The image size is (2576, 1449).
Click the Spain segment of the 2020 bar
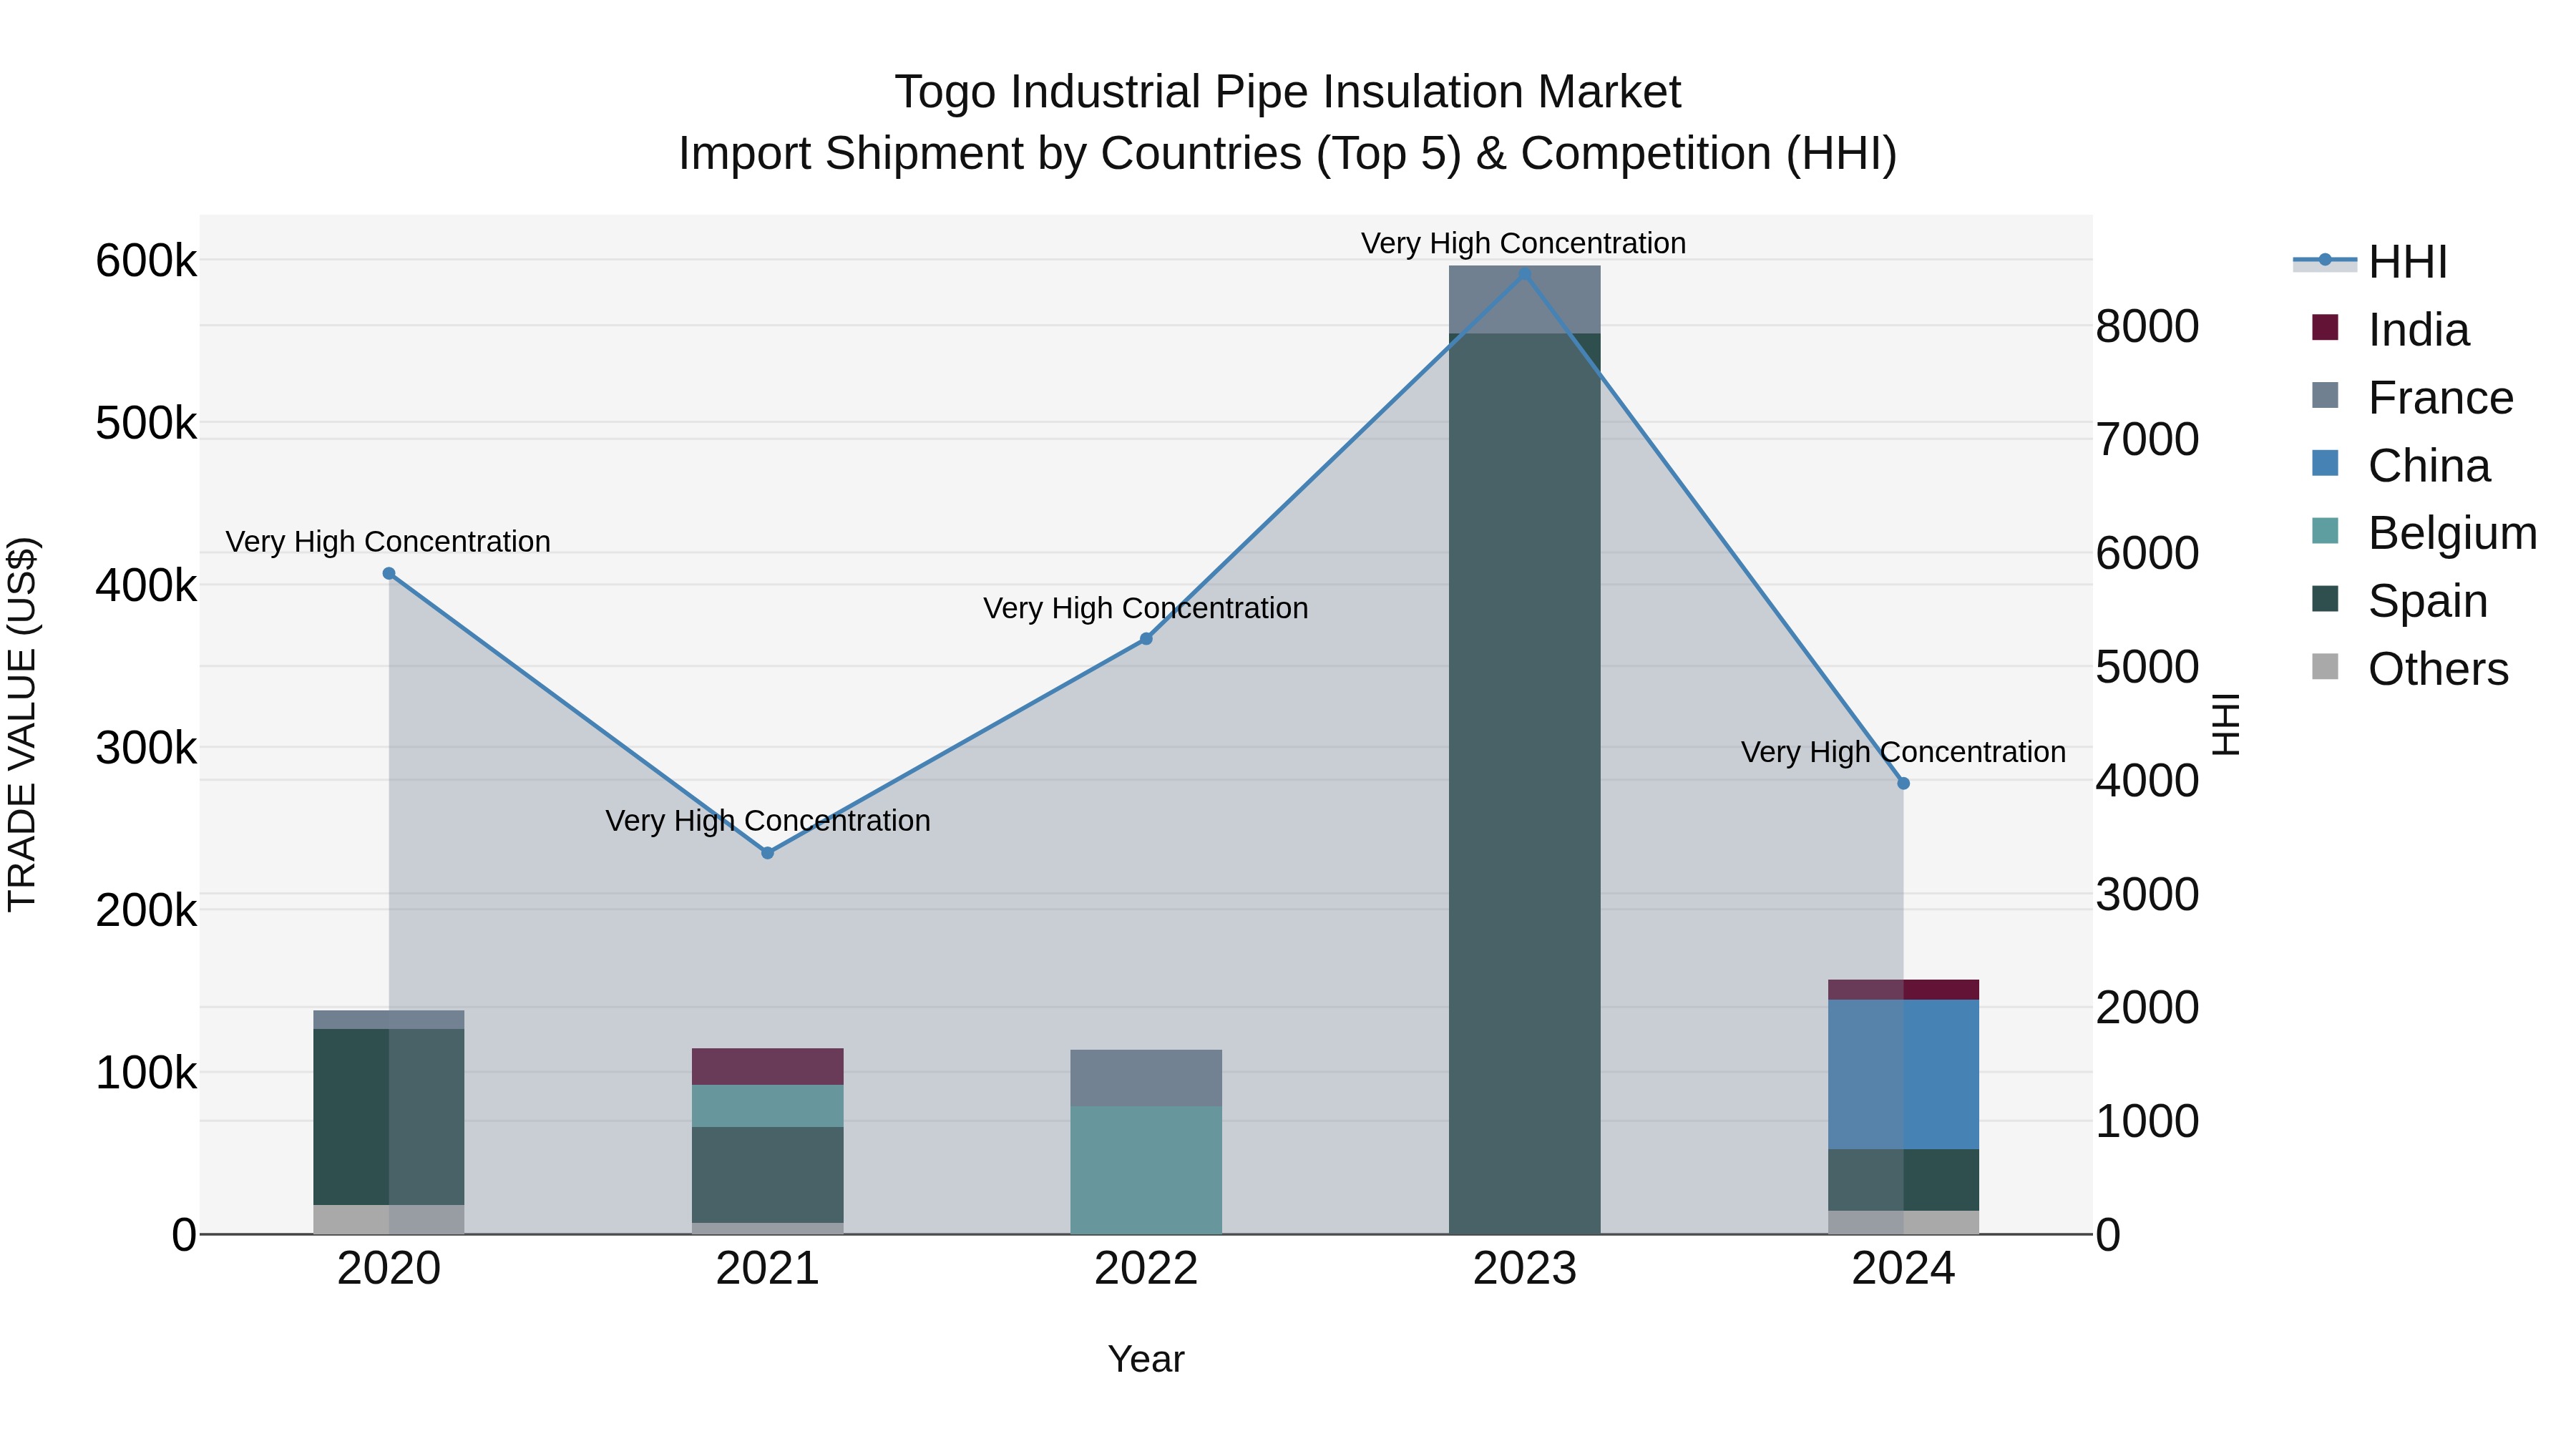pos(389,1117)
